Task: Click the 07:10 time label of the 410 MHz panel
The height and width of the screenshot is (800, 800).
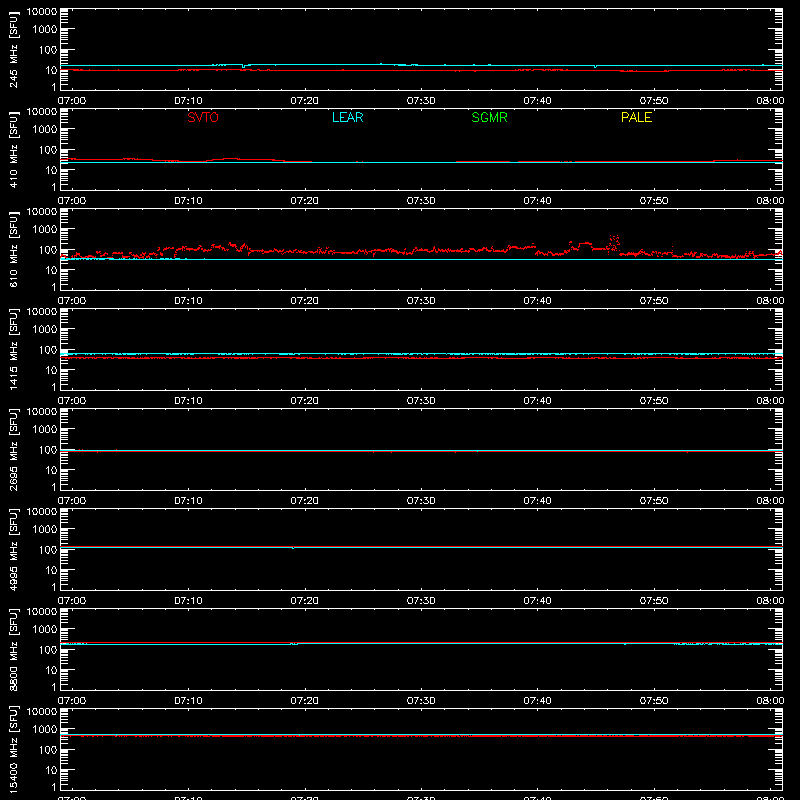Action: [188, 201]
